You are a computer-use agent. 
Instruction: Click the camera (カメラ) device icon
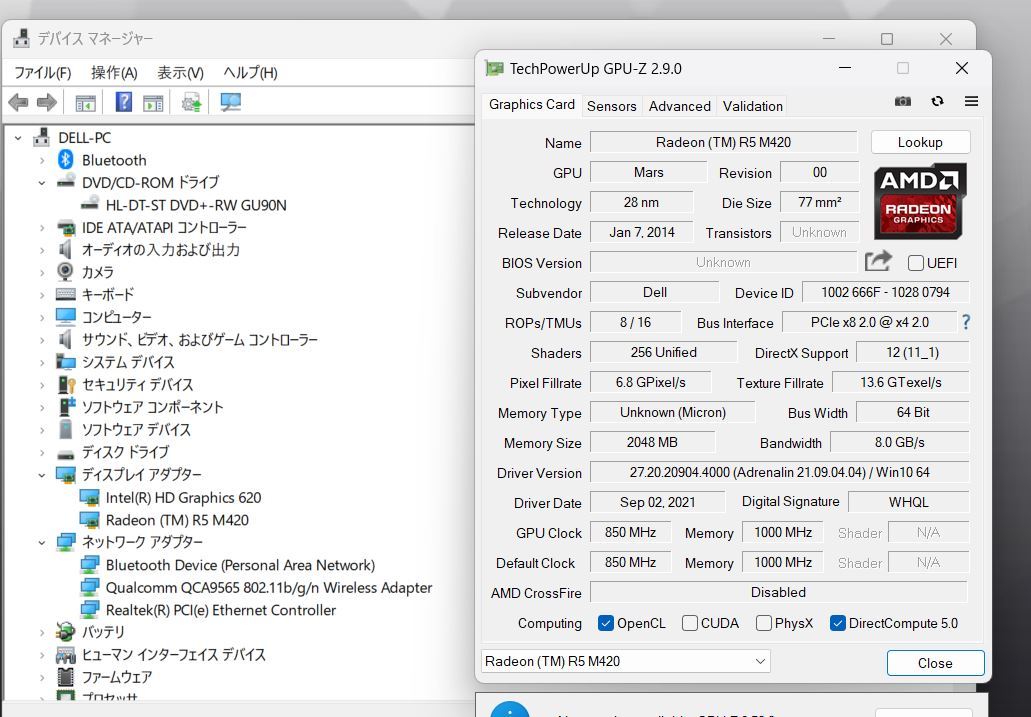[65, 271]
